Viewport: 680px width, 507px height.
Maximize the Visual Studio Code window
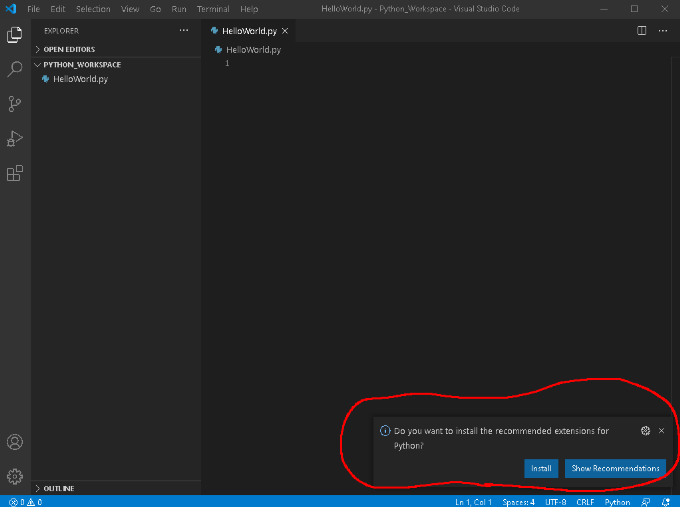[634, 9]
